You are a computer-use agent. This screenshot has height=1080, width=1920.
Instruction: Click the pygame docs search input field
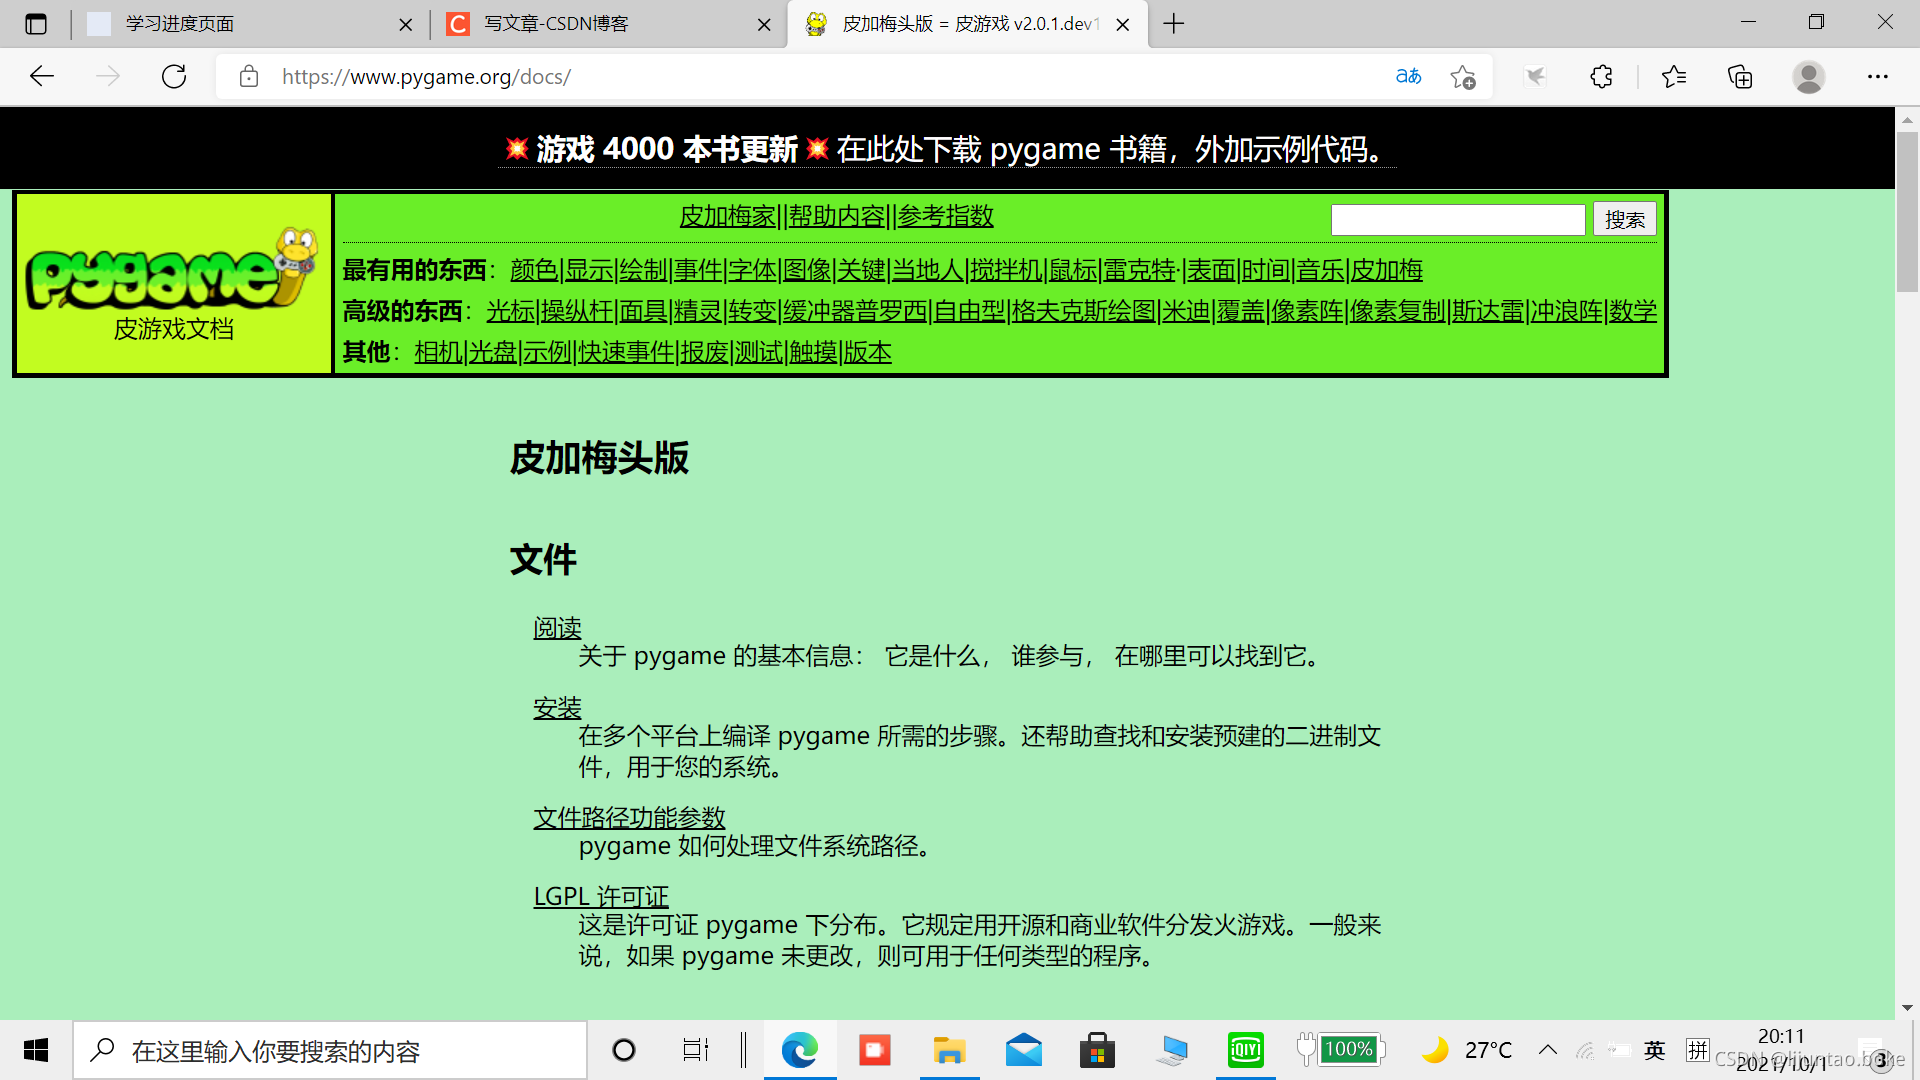tap(1457, 219)
